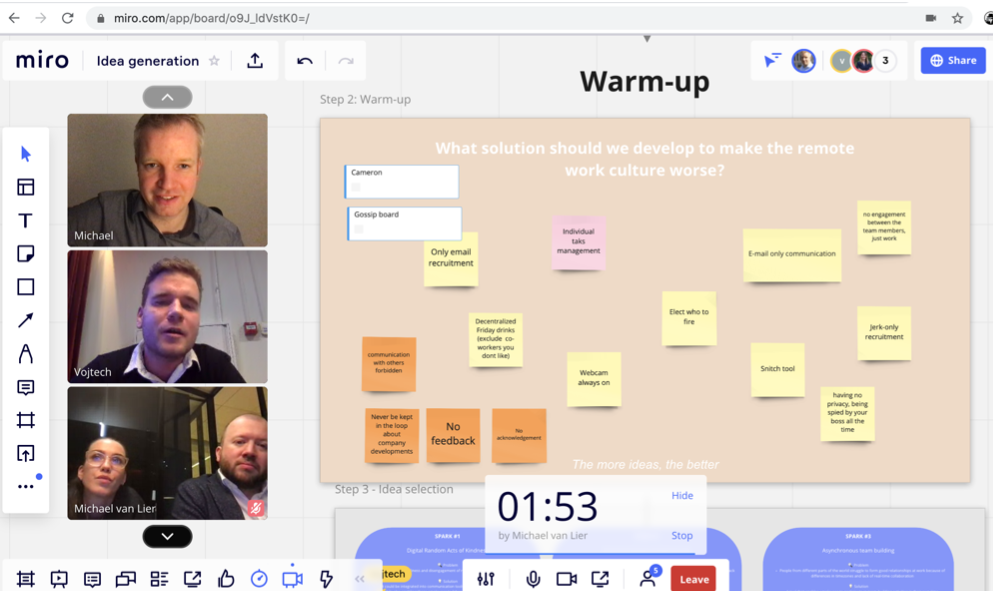Screen dimensions: 994x594
Task: Click the browser reload button
Action: pyautogui.click(x=68, y=18)
